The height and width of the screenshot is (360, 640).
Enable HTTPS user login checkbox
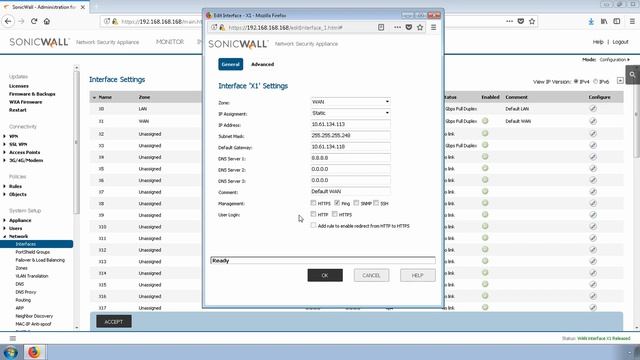click(334, 214)
